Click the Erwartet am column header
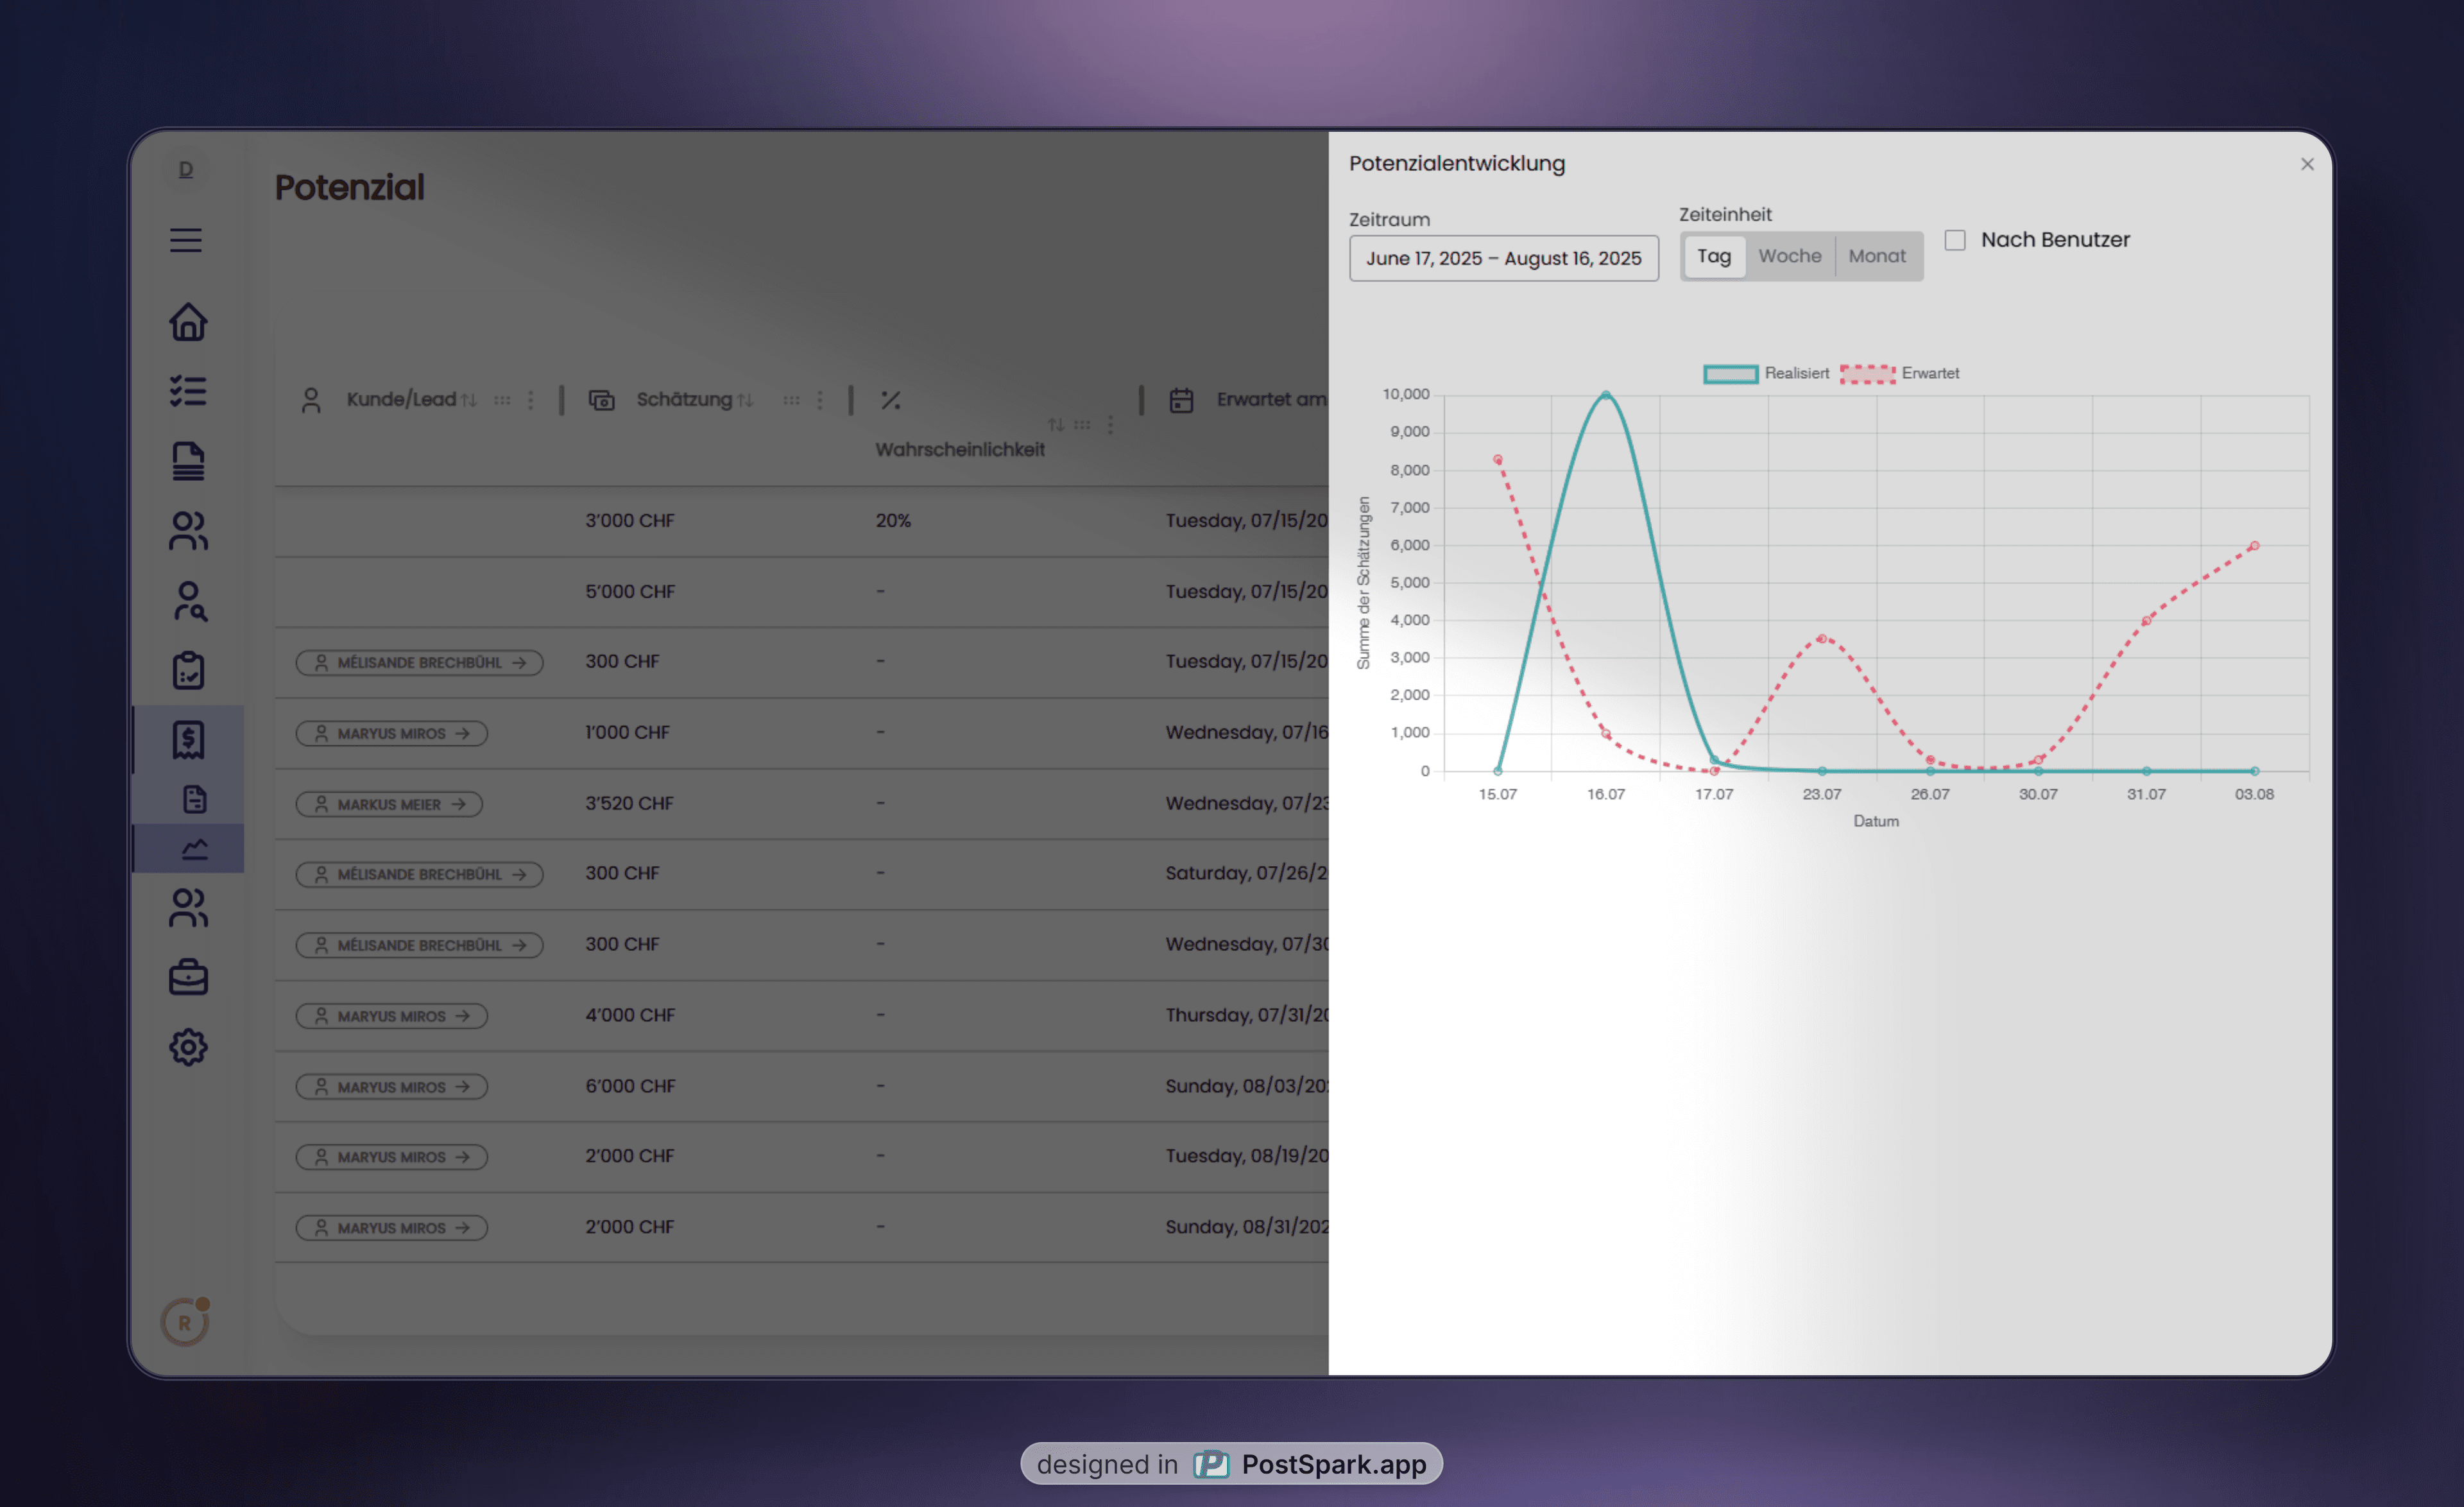Viewport: 2464px width, 1507px height. (x=1271, y=400)
